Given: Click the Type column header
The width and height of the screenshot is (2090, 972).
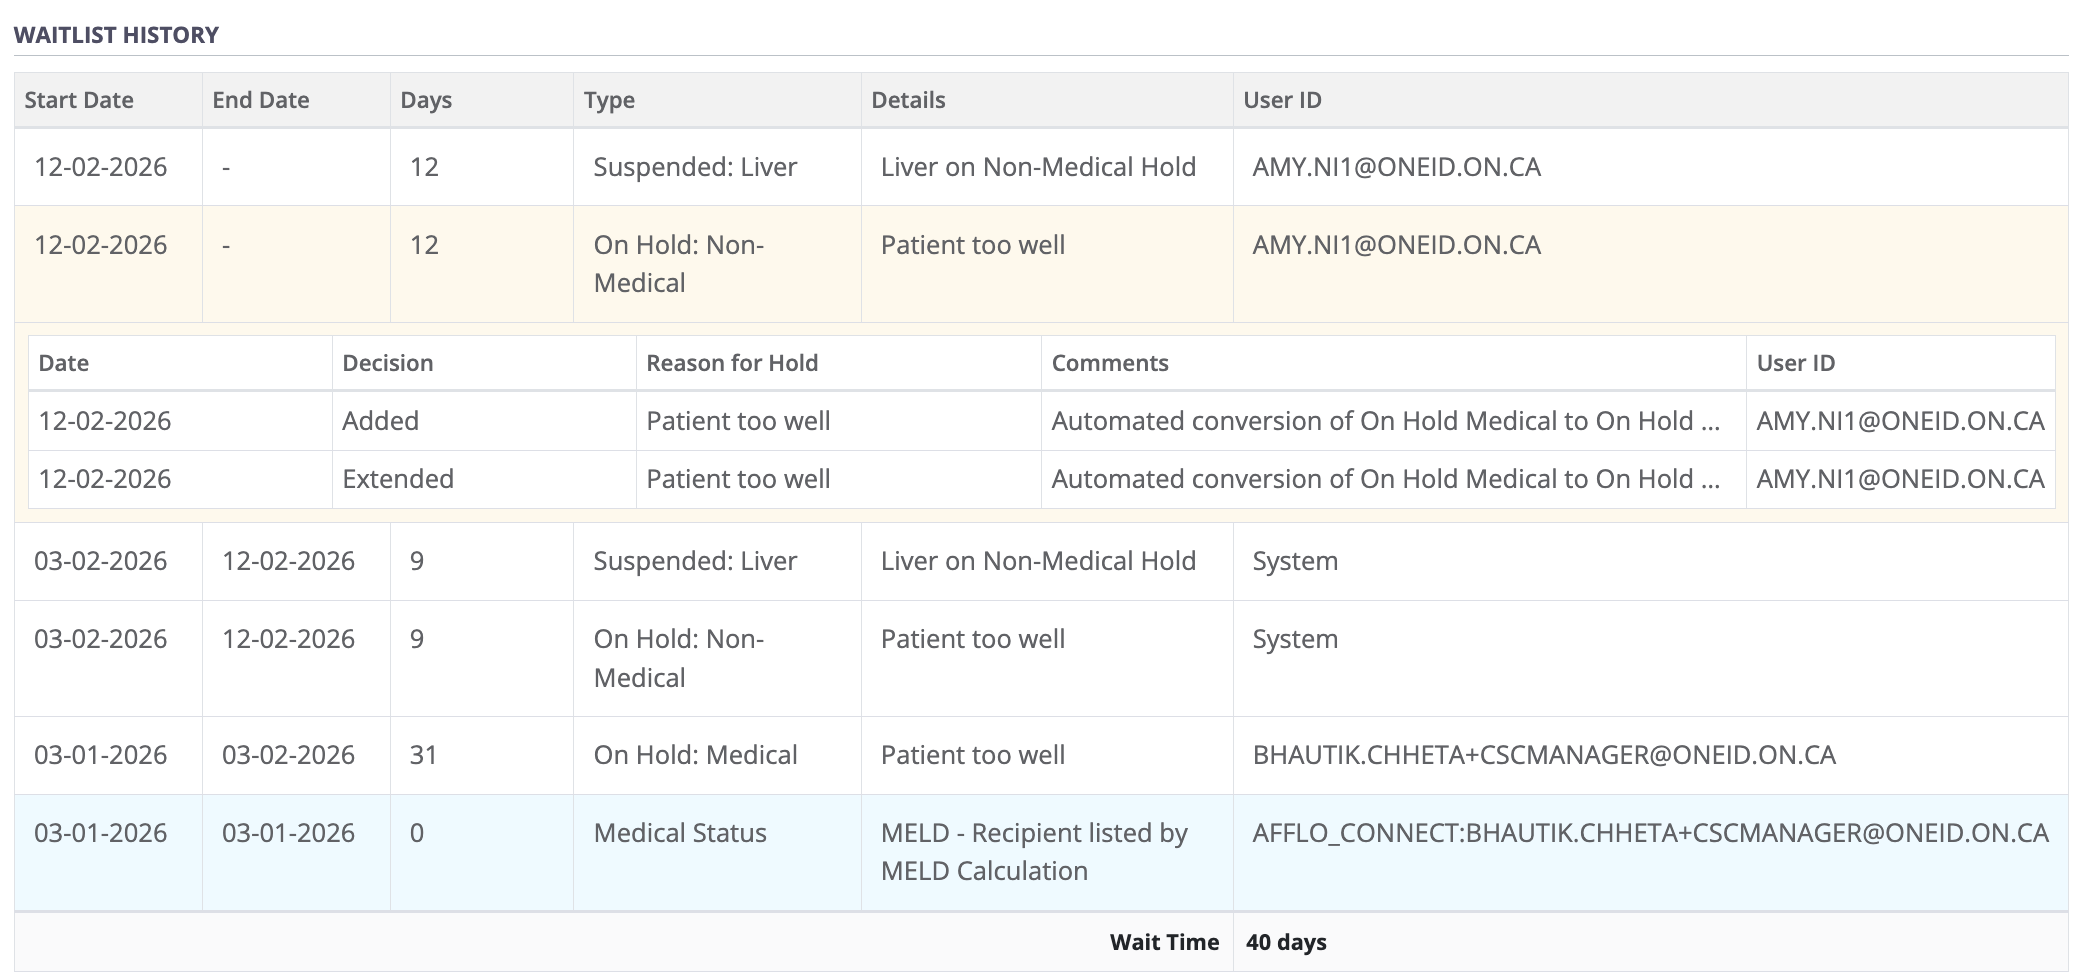Looking at the screenshot, I should [609, 100].
